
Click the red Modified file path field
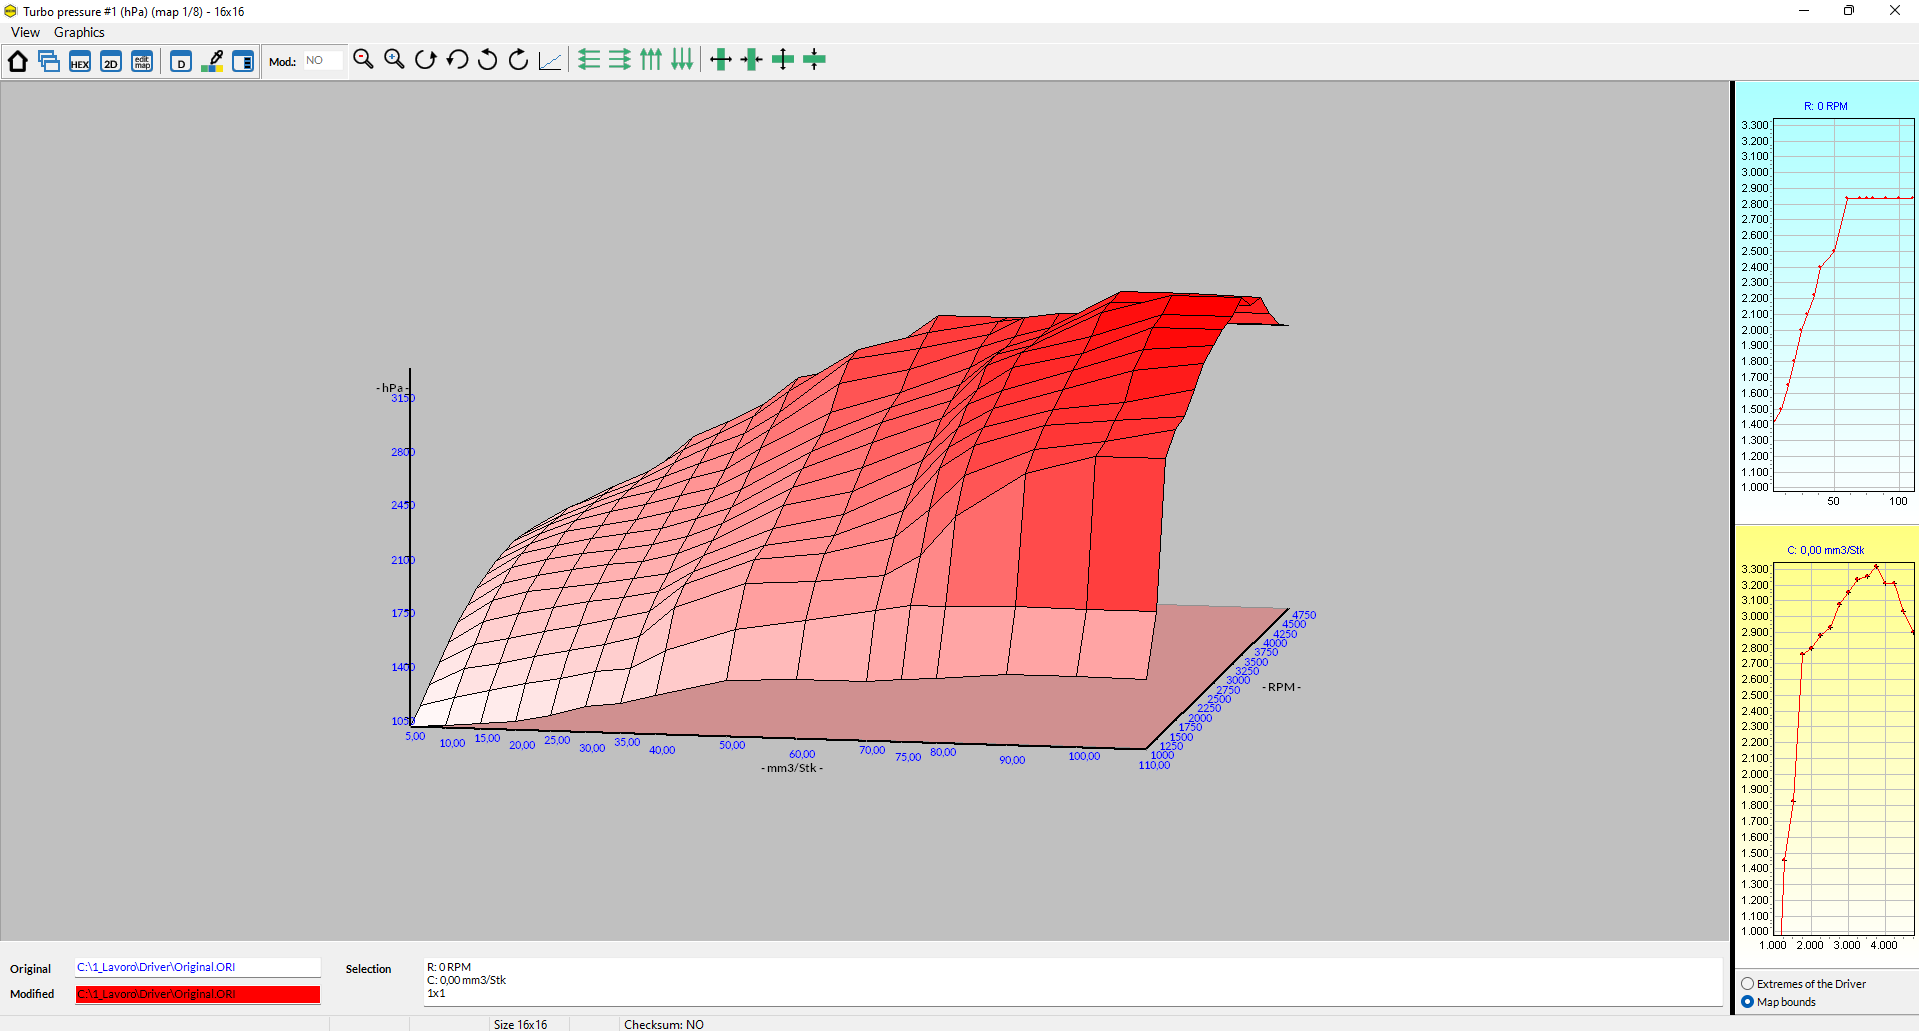tap(197, 994)
